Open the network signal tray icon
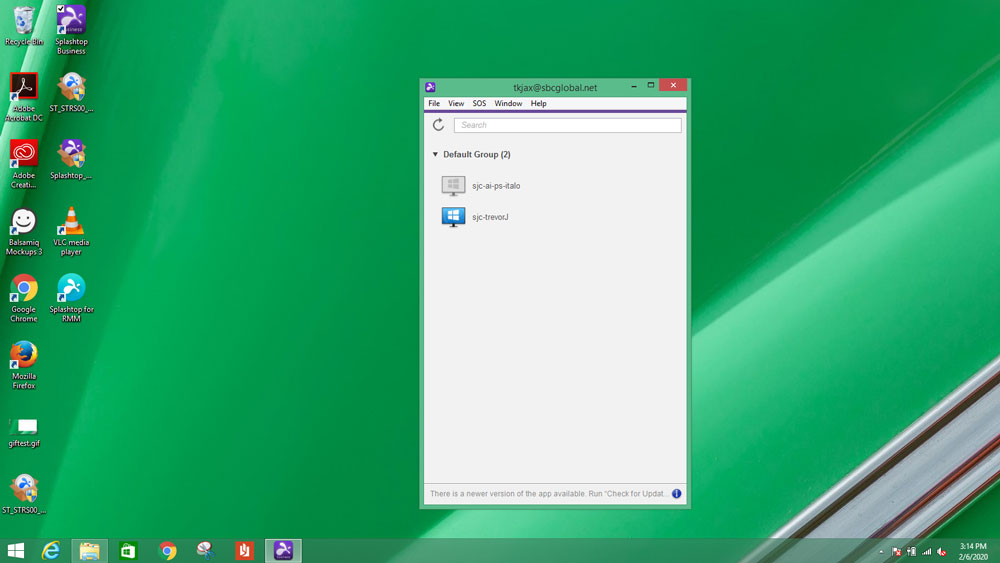 click(927, 552)
